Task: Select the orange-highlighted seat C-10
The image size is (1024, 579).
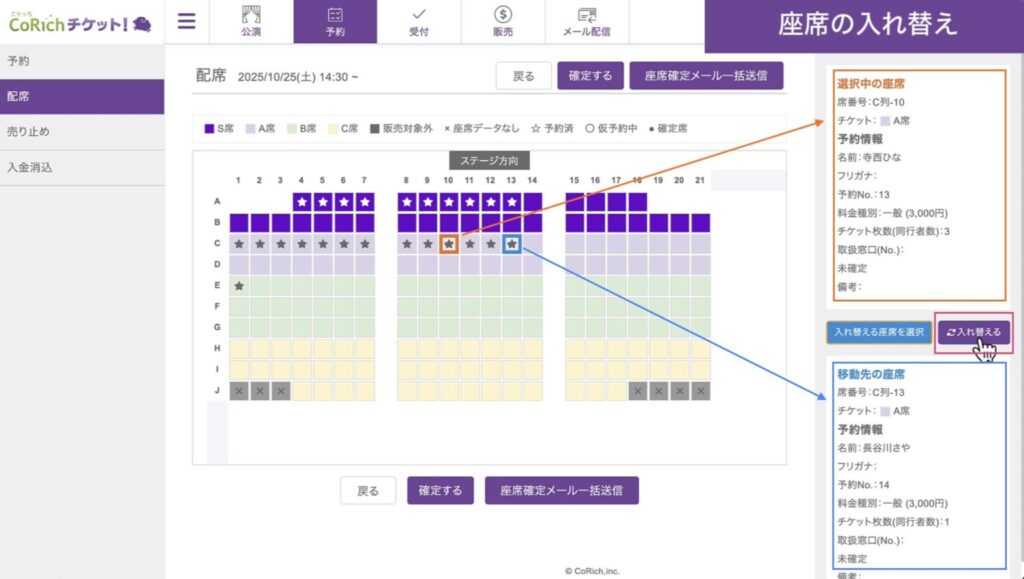Action: [449, 243]
